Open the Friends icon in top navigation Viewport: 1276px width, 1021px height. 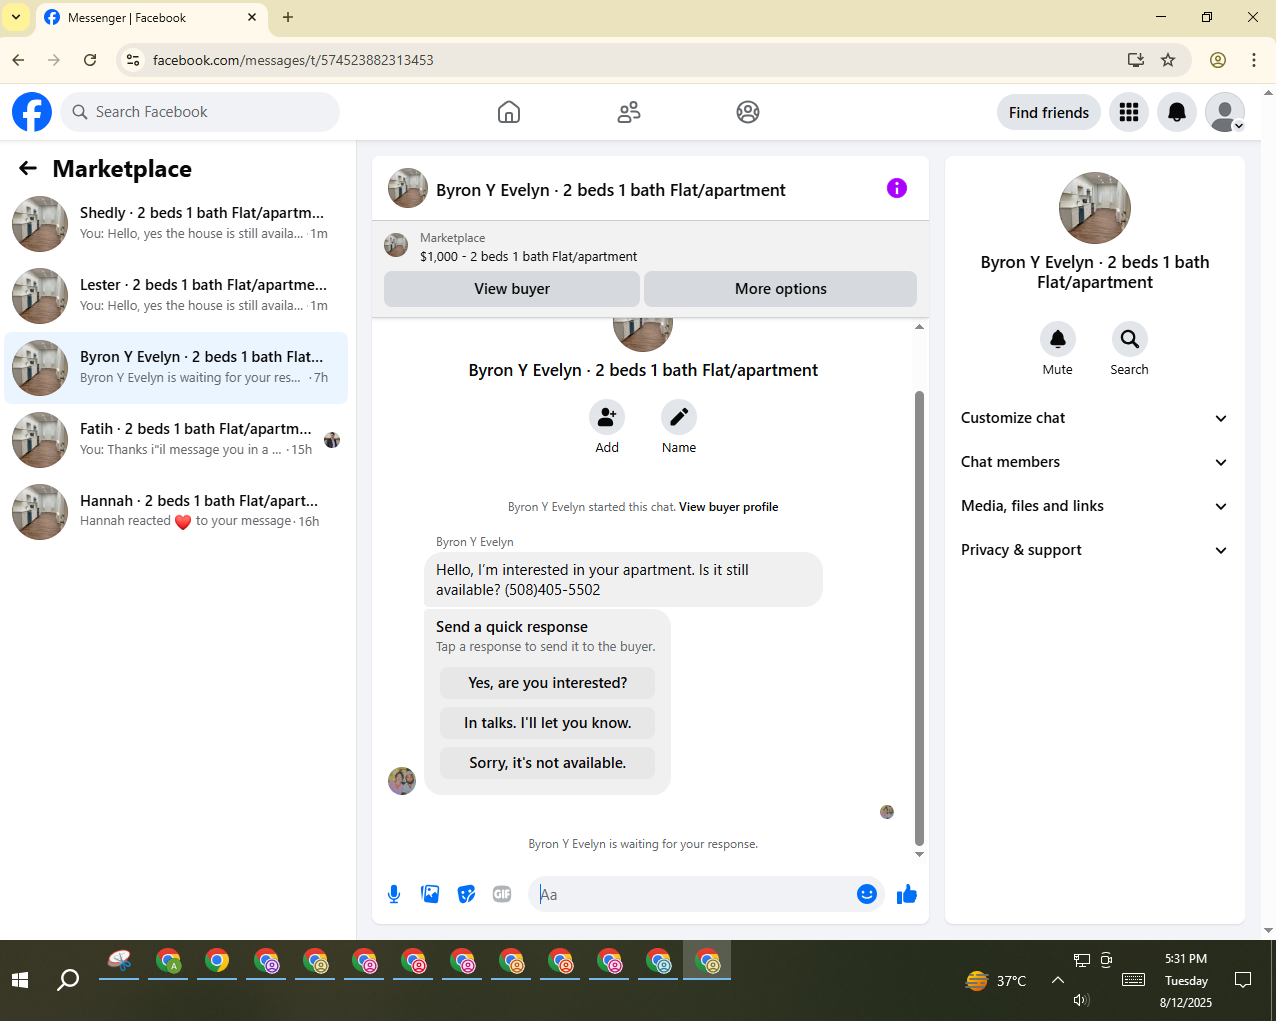coord(629,112)
